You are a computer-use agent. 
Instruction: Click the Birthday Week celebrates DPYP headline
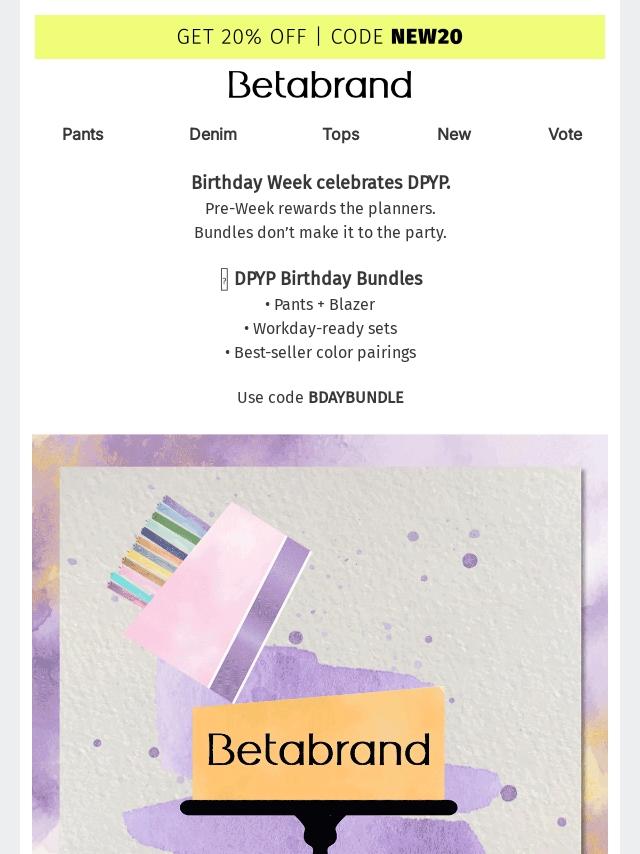tap(320, 183)
